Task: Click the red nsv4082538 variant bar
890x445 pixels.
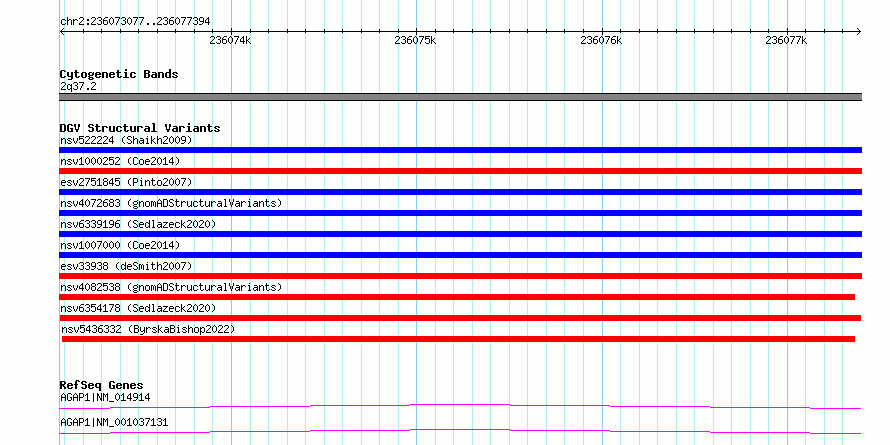Action: click(457, 297)
